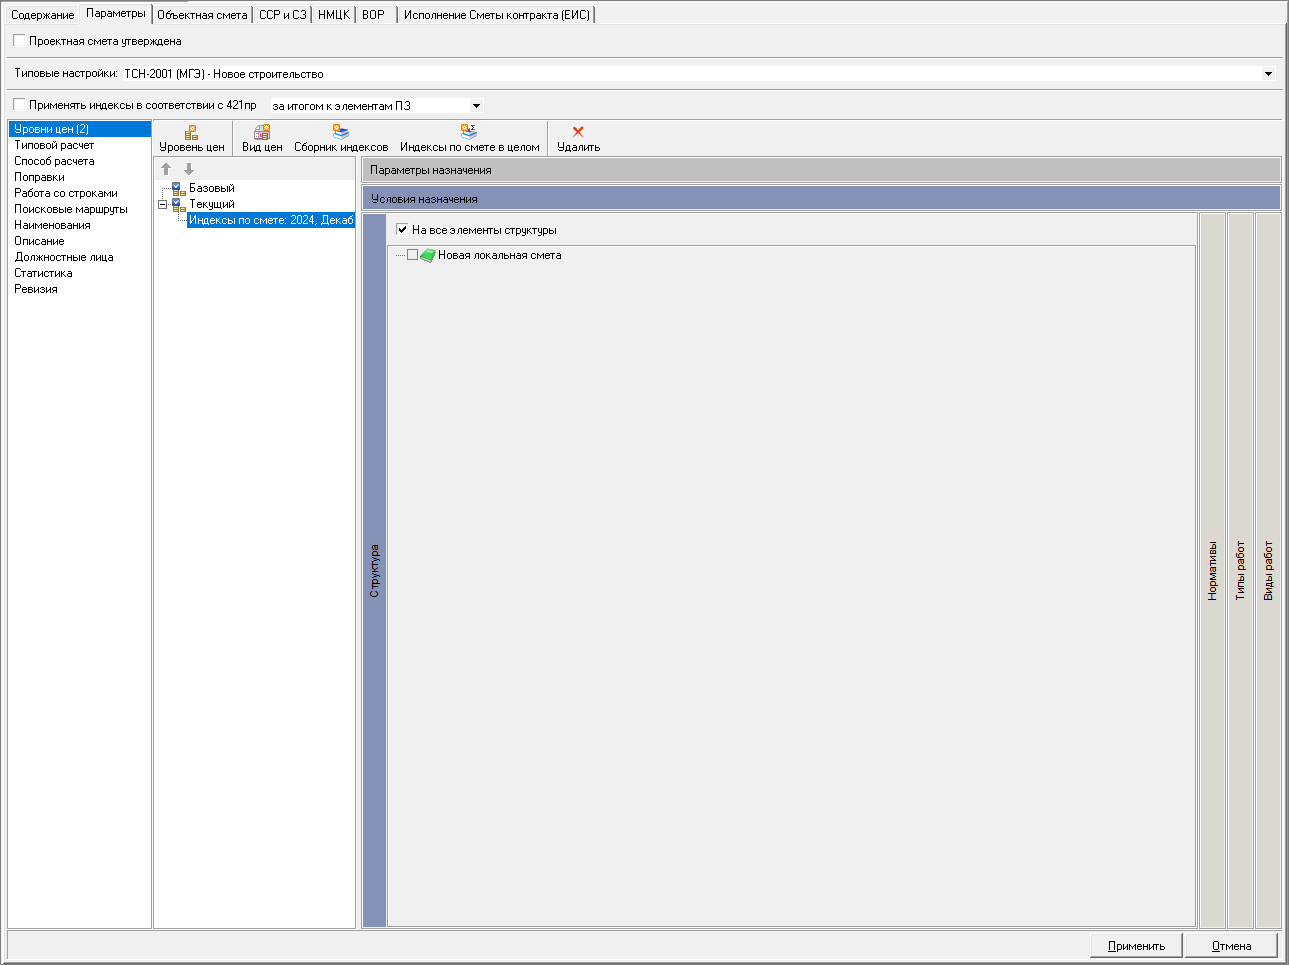The height and width of the screenshot is (965, 1289).
Task: Select Типовой расчет in settings list
Action: click(54, 145)
